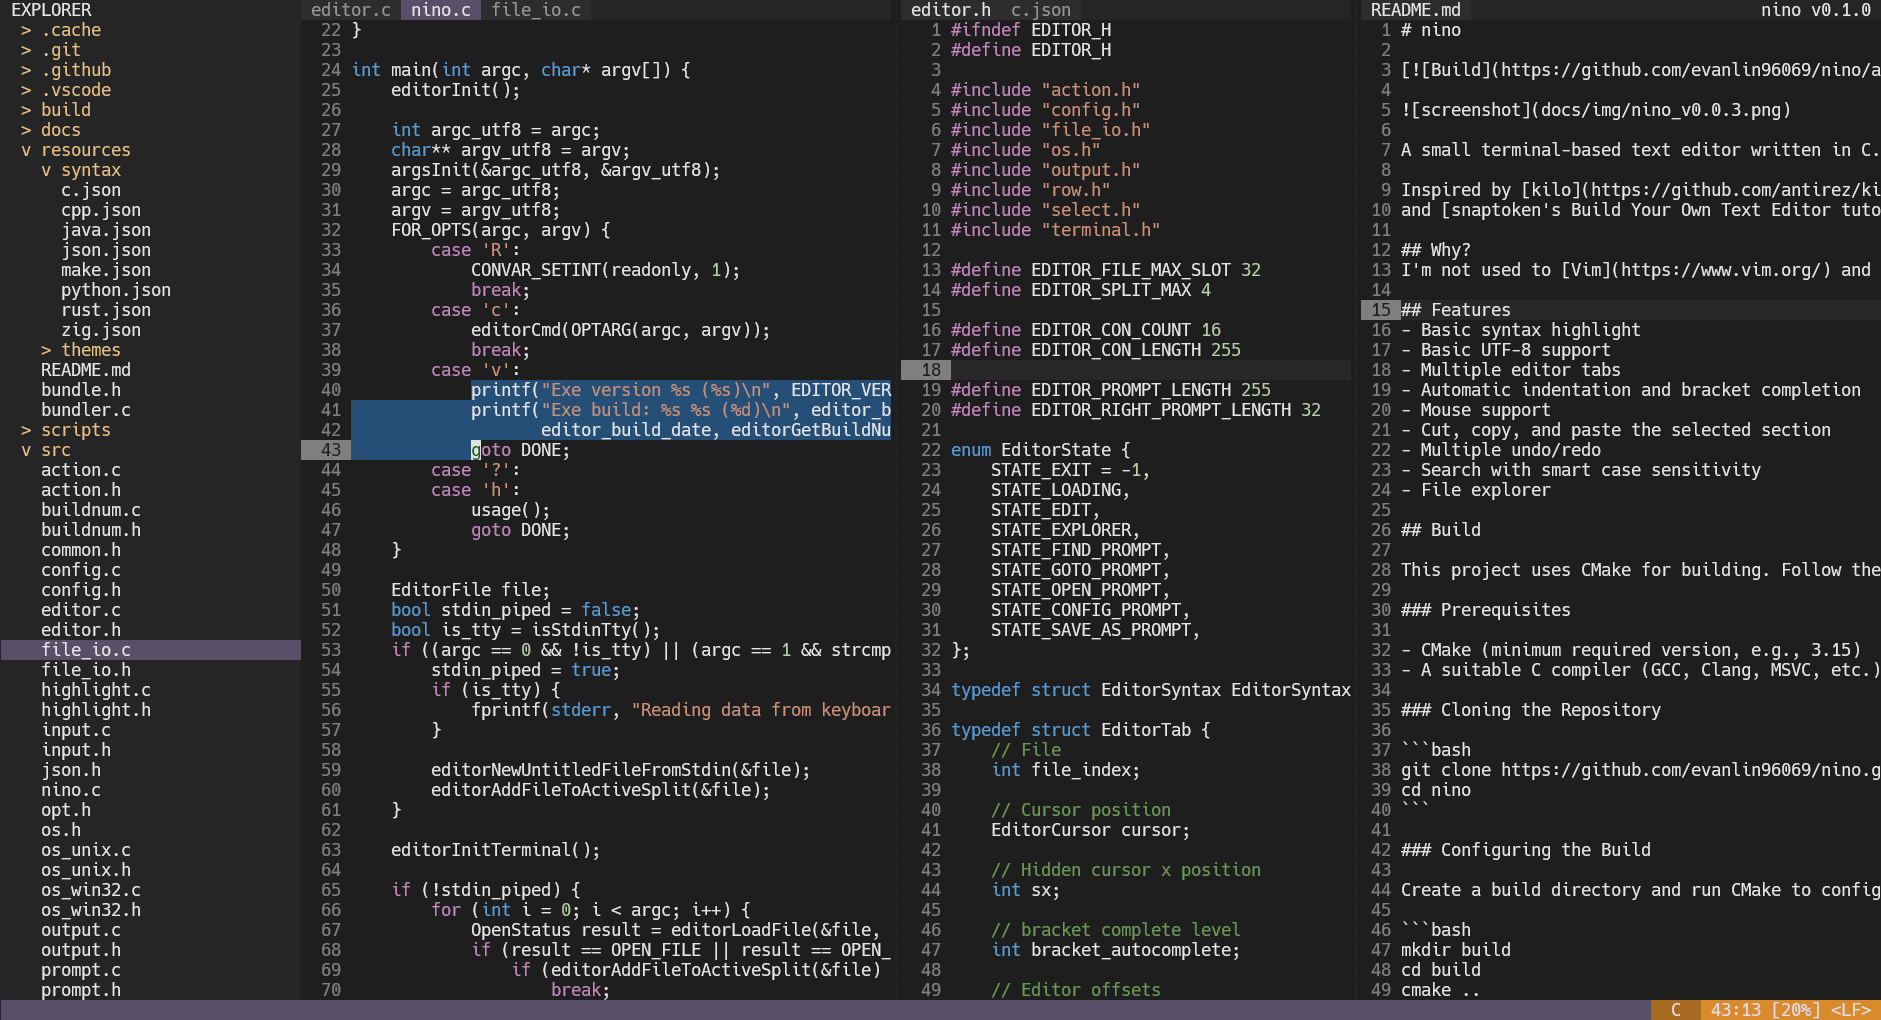Open c.json in syntax folder
1881x1020 pixels.
pos(91,190)
